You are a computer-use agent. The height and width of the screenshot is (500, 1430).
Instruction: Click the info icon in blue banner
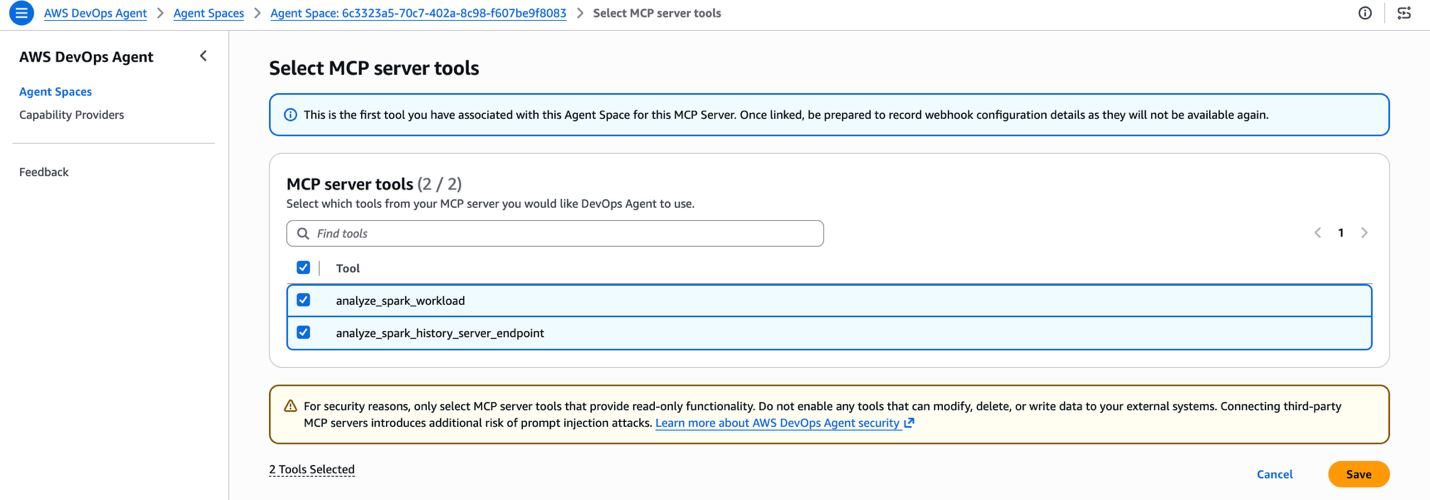[290, 115]
